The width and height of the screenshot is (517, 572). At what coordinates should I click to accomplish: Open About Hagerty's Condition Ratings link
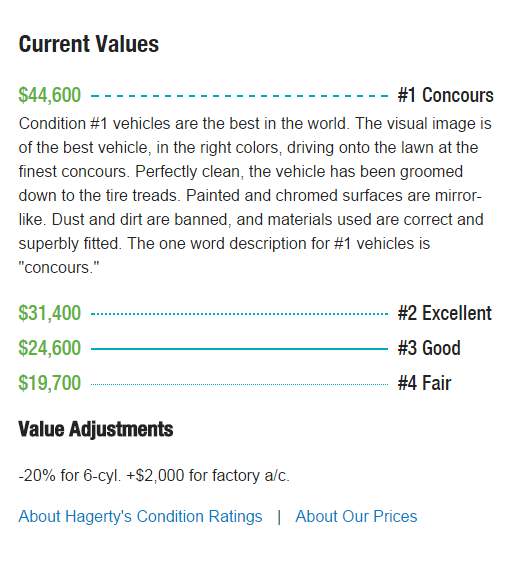click(140, 517)
